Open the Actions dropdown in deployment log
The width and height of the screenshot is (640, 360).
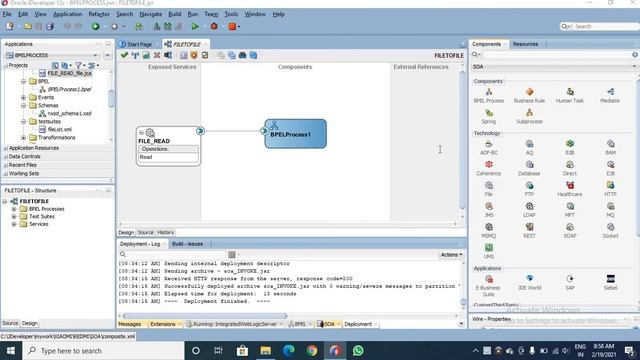tap(451, 255)
